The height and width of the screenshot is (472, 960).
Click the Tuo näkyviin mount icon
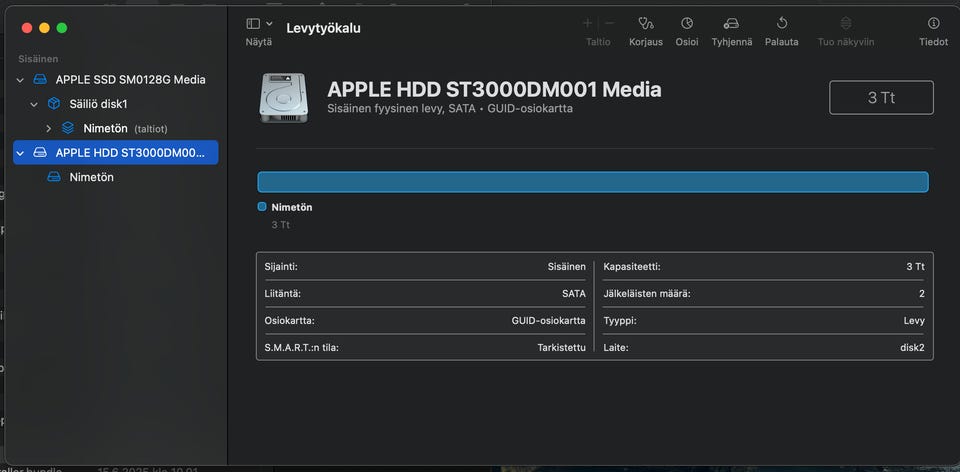pos(846,23)
